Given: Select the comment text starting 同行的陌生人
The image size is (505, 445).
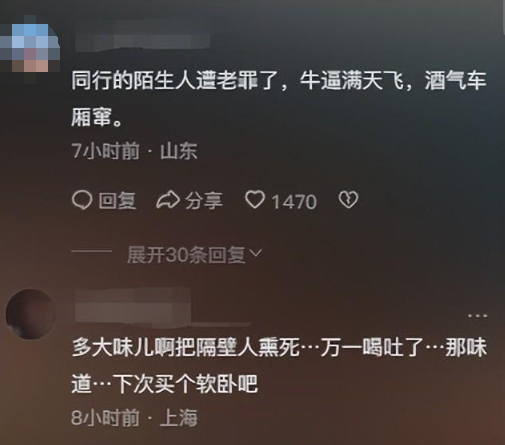Looking at the screenshot, I should [x=279, y=99].
